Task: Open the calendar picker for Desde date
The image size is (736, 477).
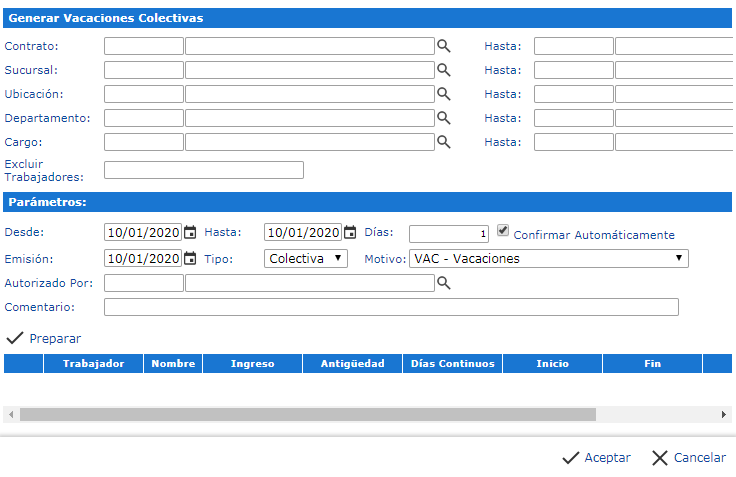Action: (190, 233)
